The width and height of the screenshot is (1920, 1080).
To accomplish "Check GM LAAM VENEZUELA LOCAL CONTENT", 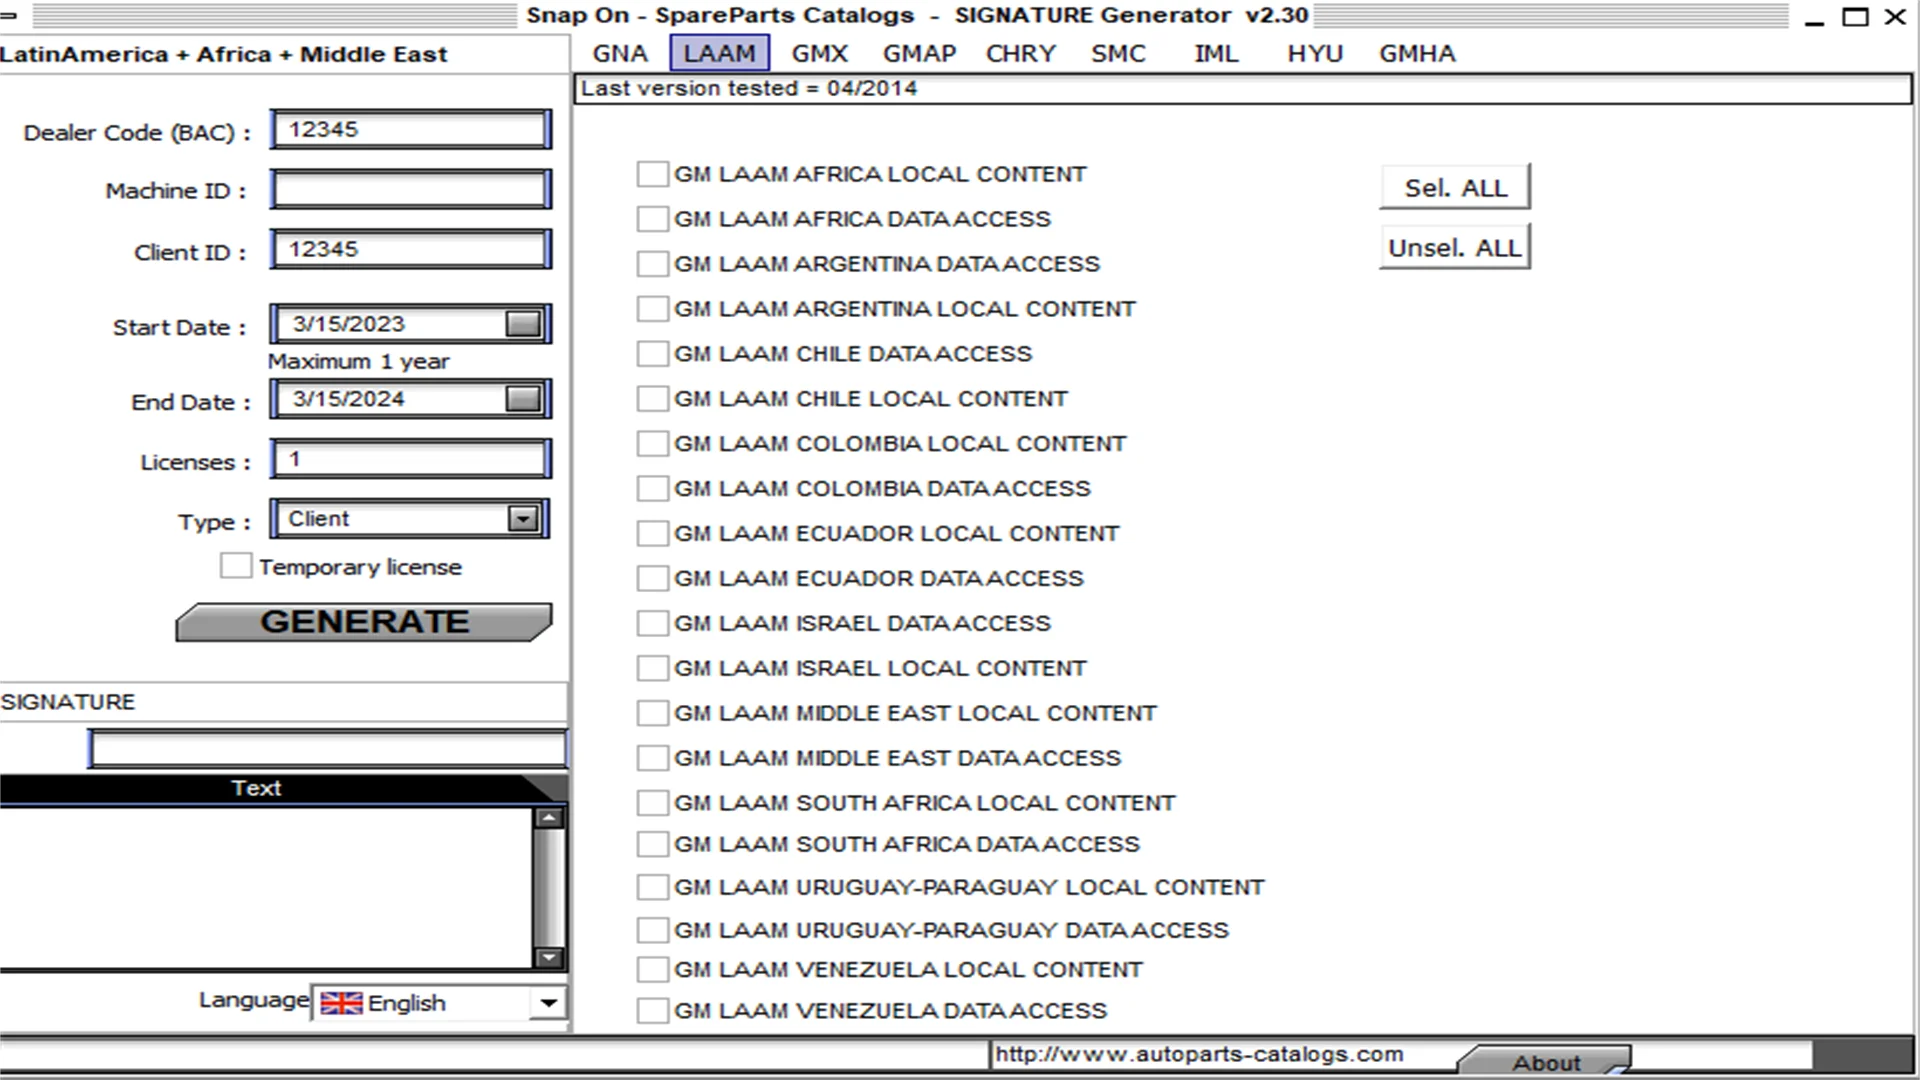I will [x=653, y=970].
